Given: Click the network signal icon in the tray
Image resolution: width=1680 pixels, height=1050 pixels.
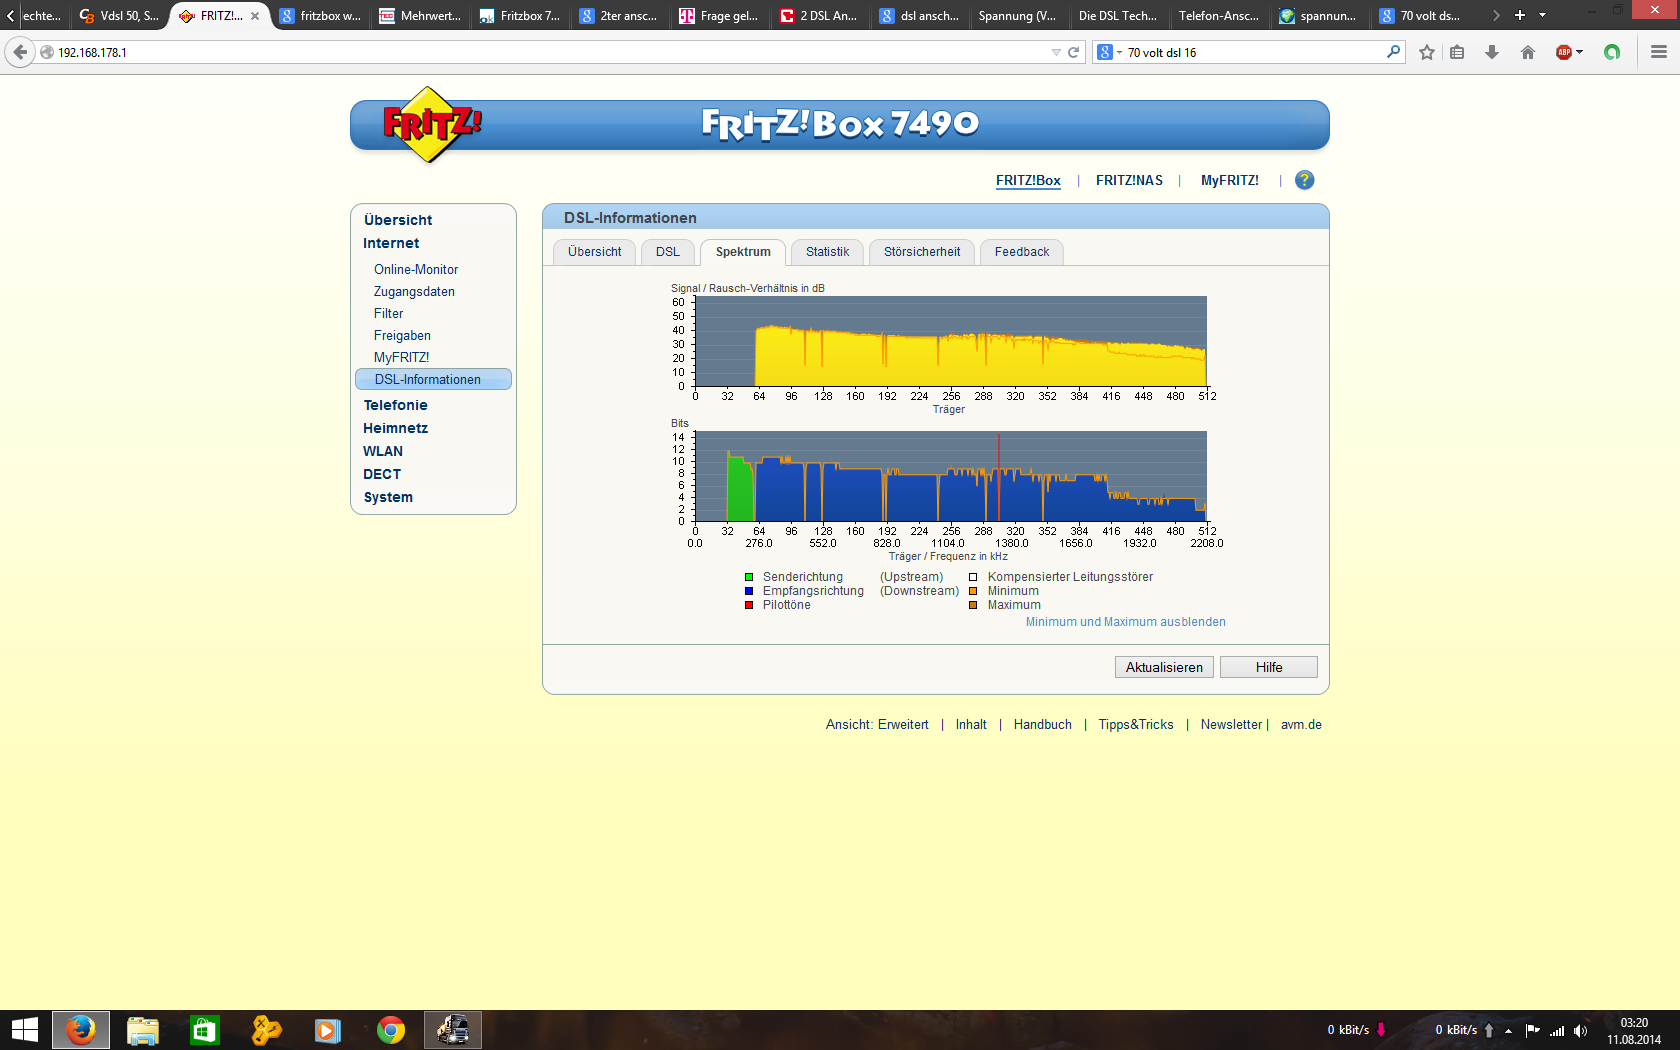Looking at the screenshot, I should 1557,1031.
